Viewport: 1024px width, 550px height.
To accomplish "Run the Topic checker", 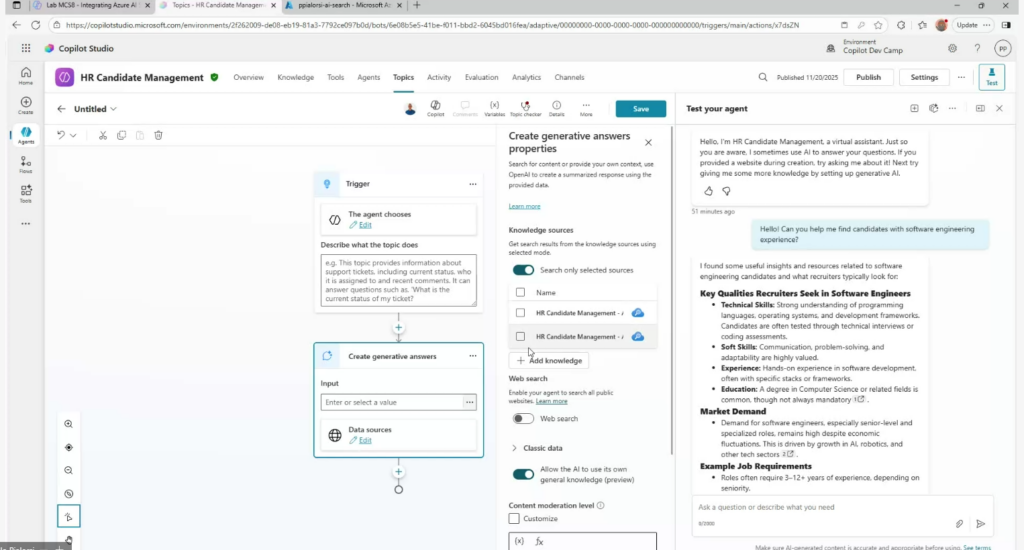I will coord(525,108).
